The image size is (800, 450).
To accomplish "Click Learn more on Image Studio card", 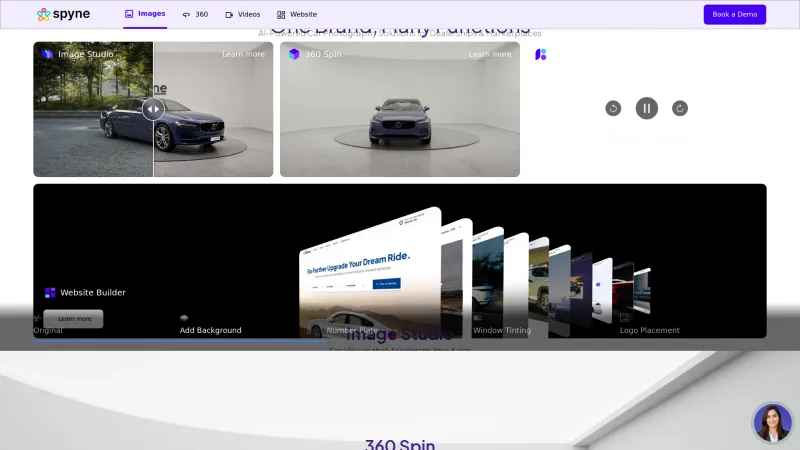I will pos(243,54).
